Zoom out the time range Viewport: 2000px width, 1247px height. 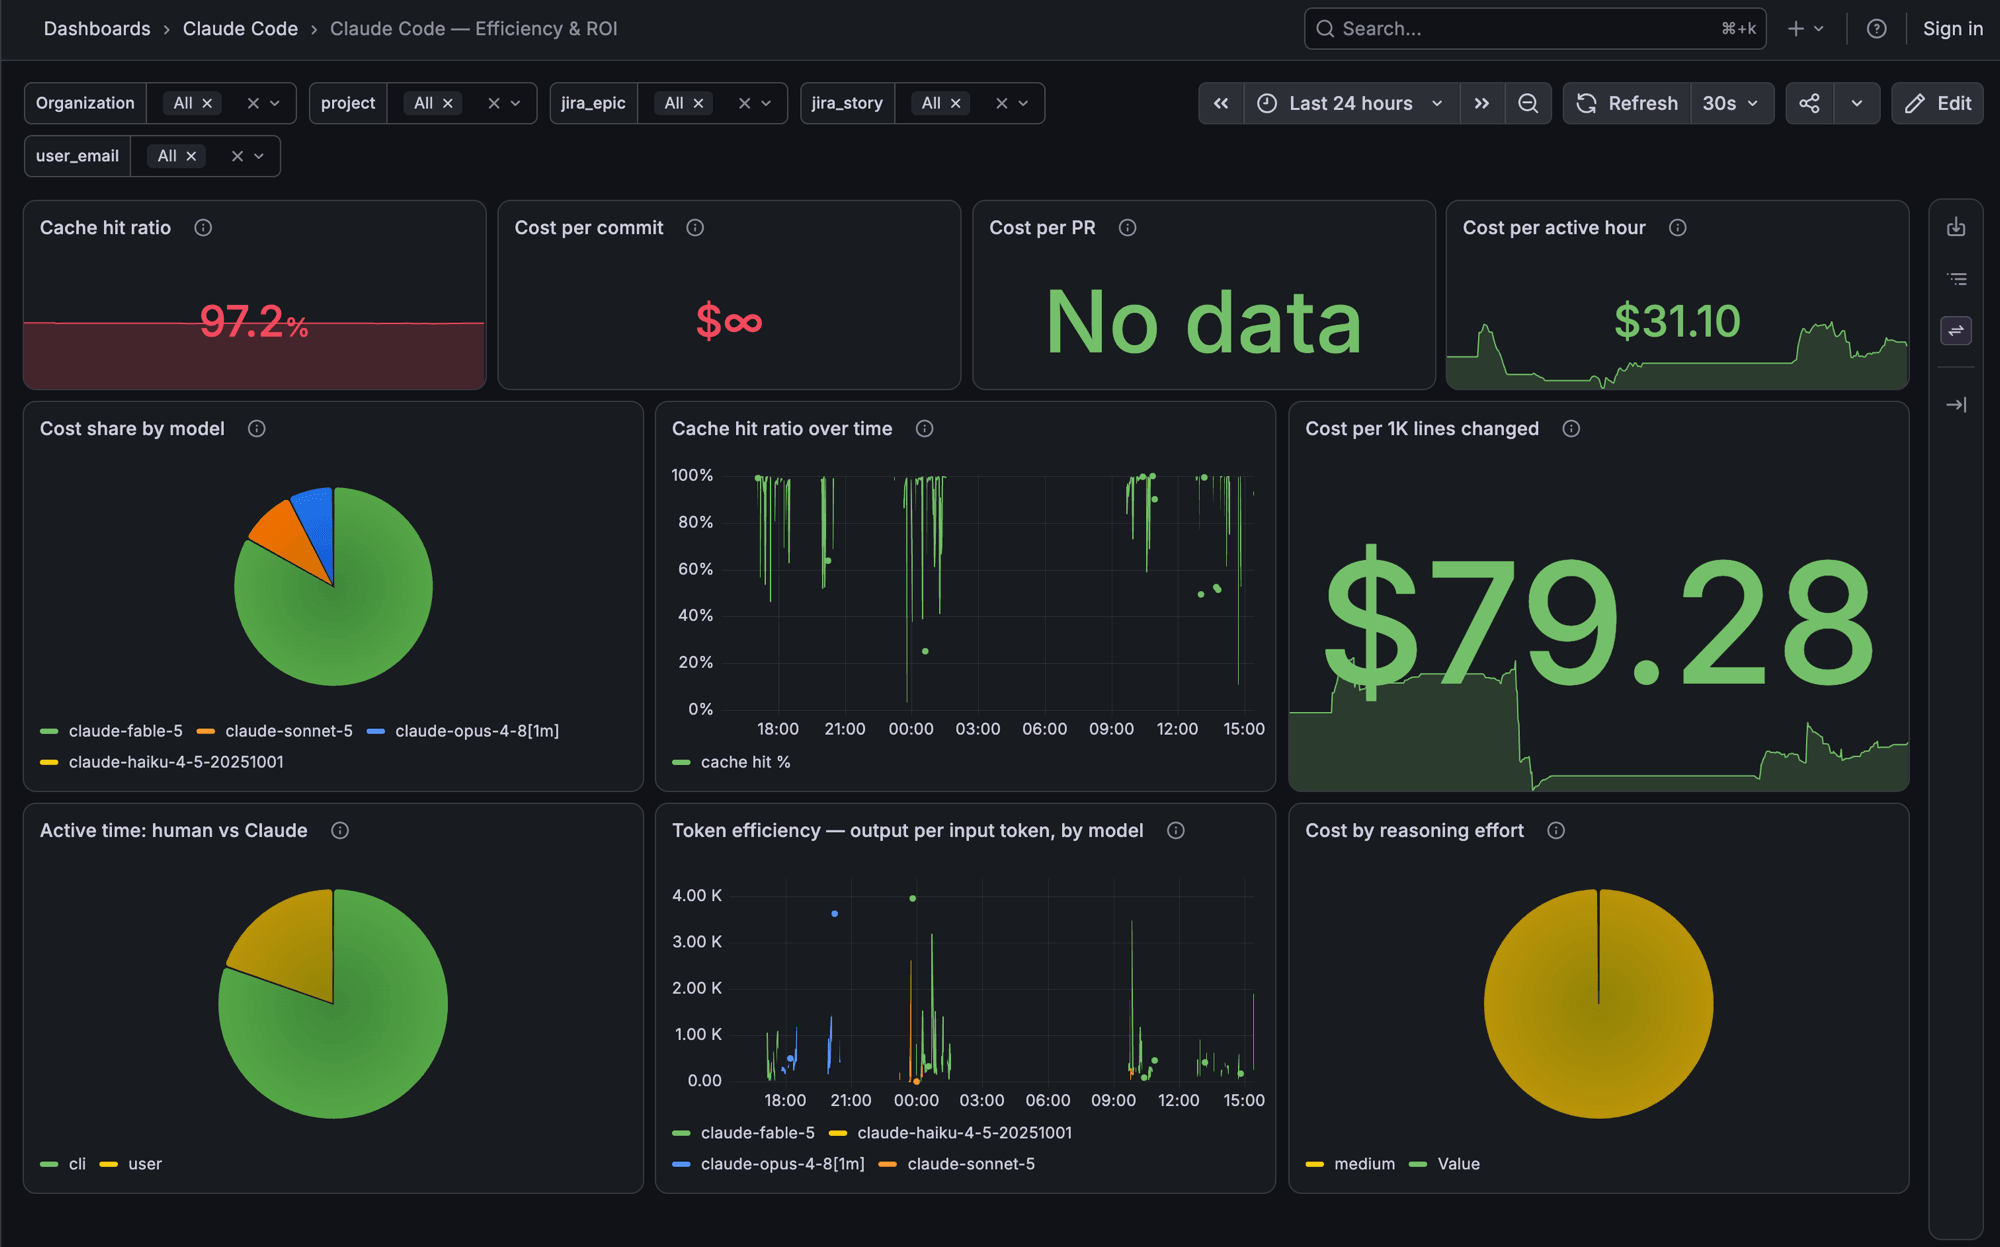pos(1528,103)
